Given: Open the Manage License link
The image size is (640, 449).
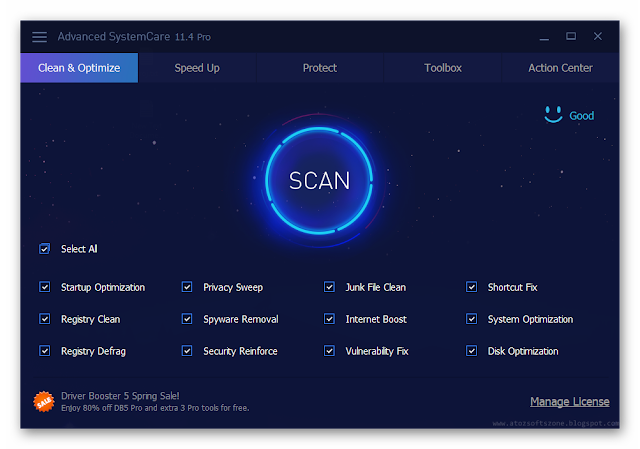Looking at the screenshot, I should tap(570, 402).
